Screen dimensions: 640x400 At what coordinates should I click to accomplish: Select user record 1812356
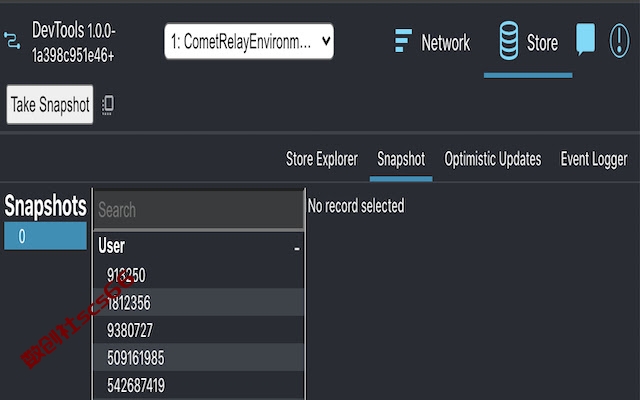click(x=199, y=302)
